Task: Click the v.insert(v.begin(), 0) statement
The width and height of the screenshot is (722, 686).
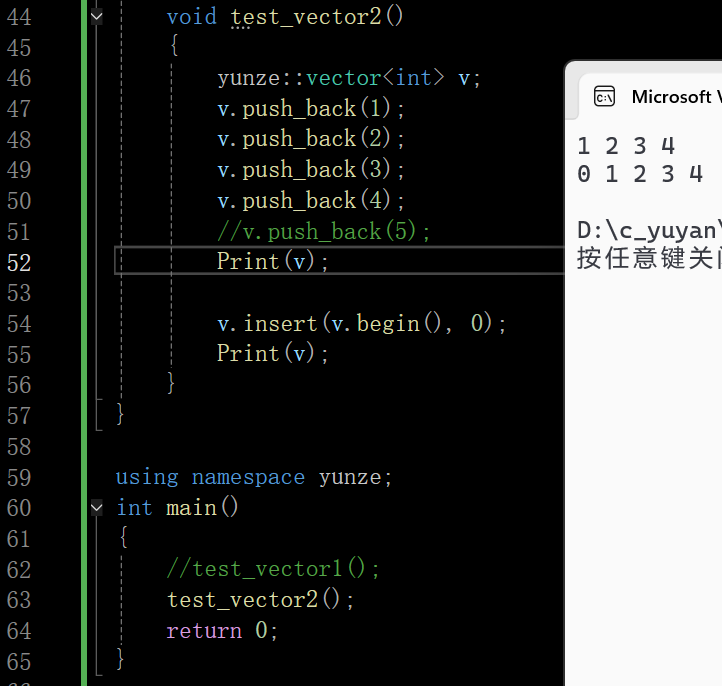Action: [x=361, y=324]
